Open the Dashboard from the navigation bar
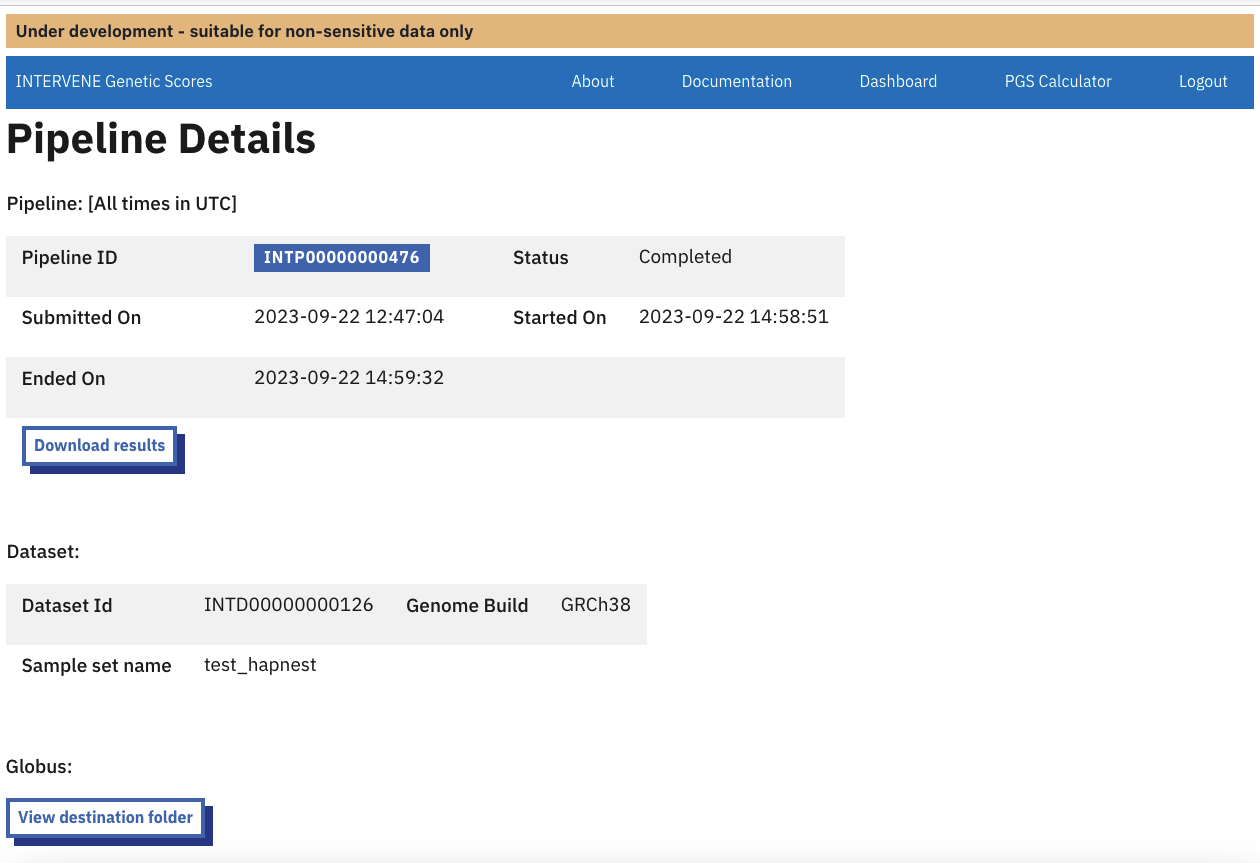 point(898,82)
